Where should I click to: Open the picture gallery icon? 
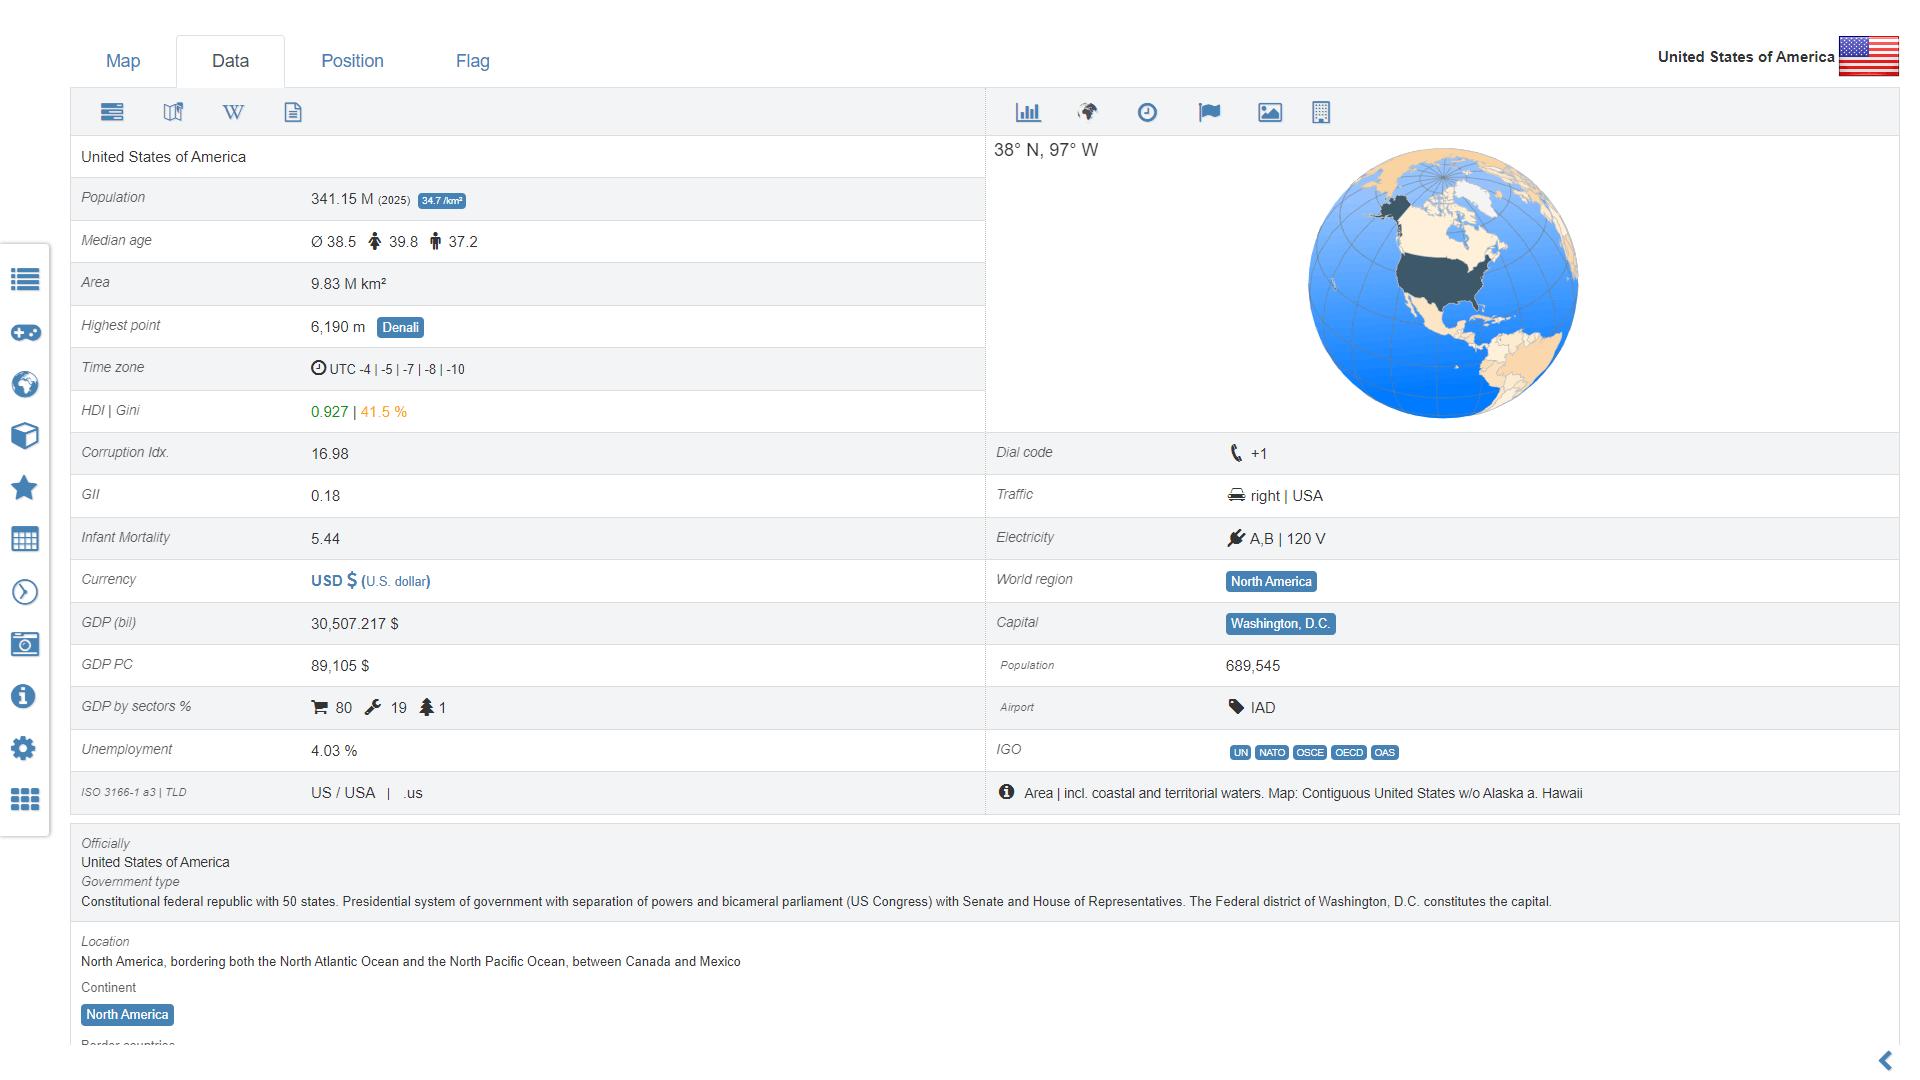[1269, 112]
